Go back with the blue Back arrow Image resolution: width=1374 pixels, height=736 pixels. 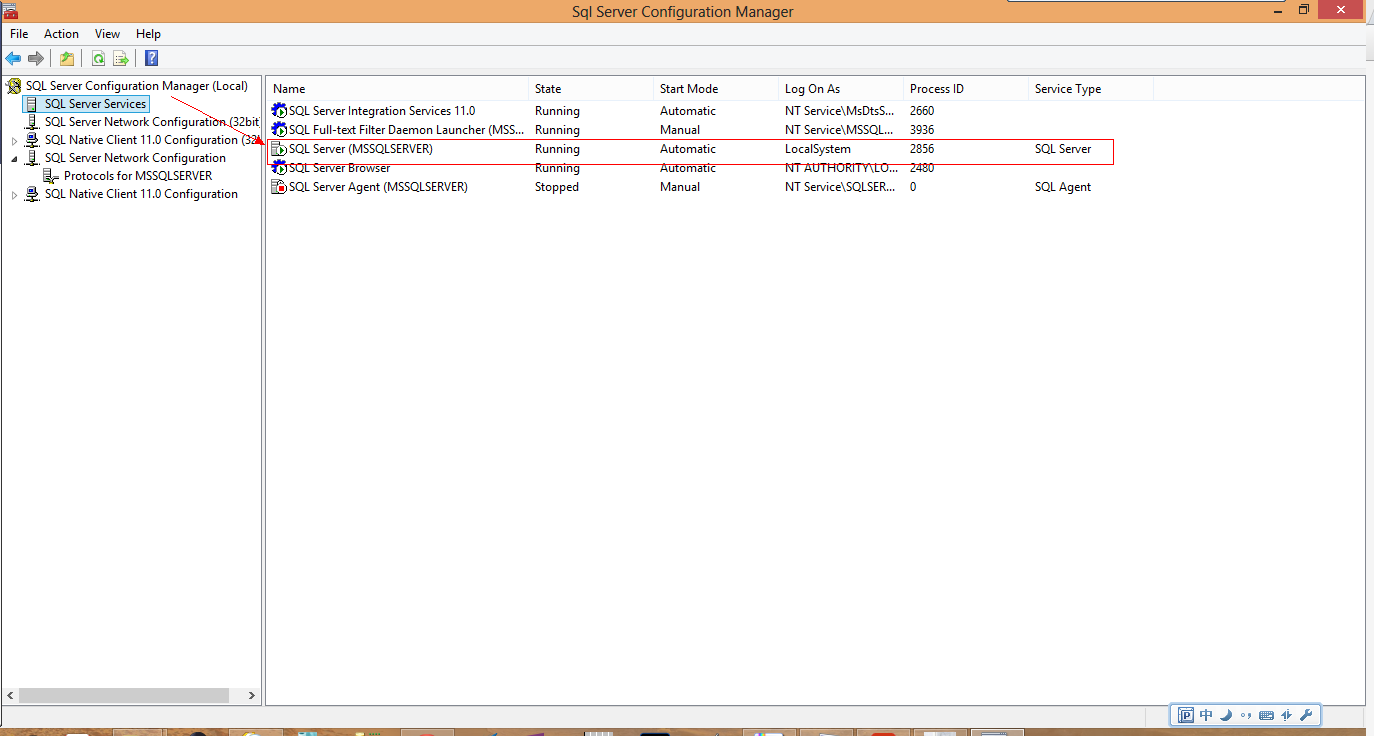pyautogui.click(x=13, y=59)
